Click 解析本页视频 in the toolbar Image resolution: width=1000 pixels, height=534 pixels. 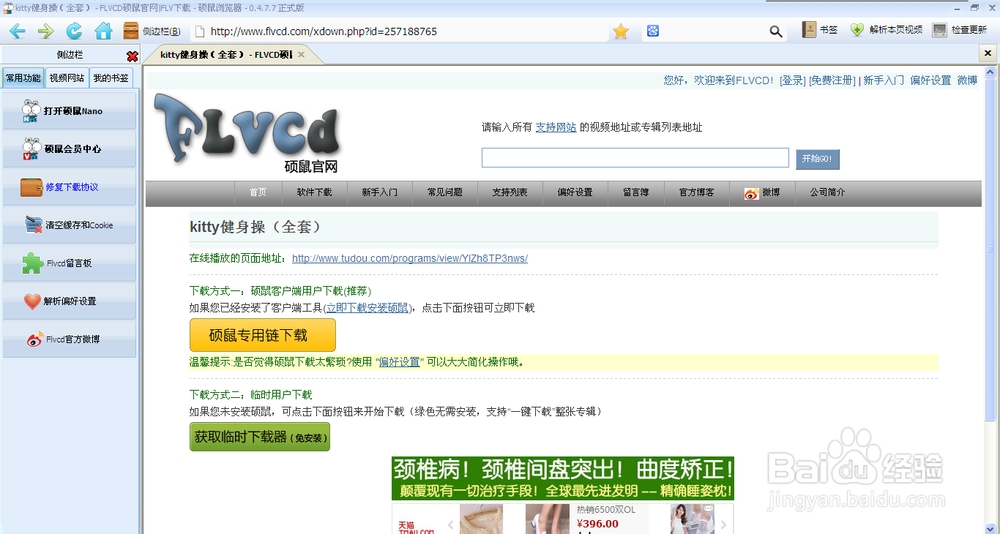coord(887,30)
